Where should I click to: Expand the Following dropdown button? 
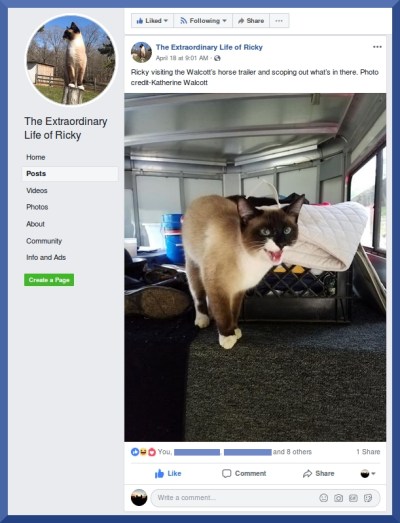click(x=203, y=21)
